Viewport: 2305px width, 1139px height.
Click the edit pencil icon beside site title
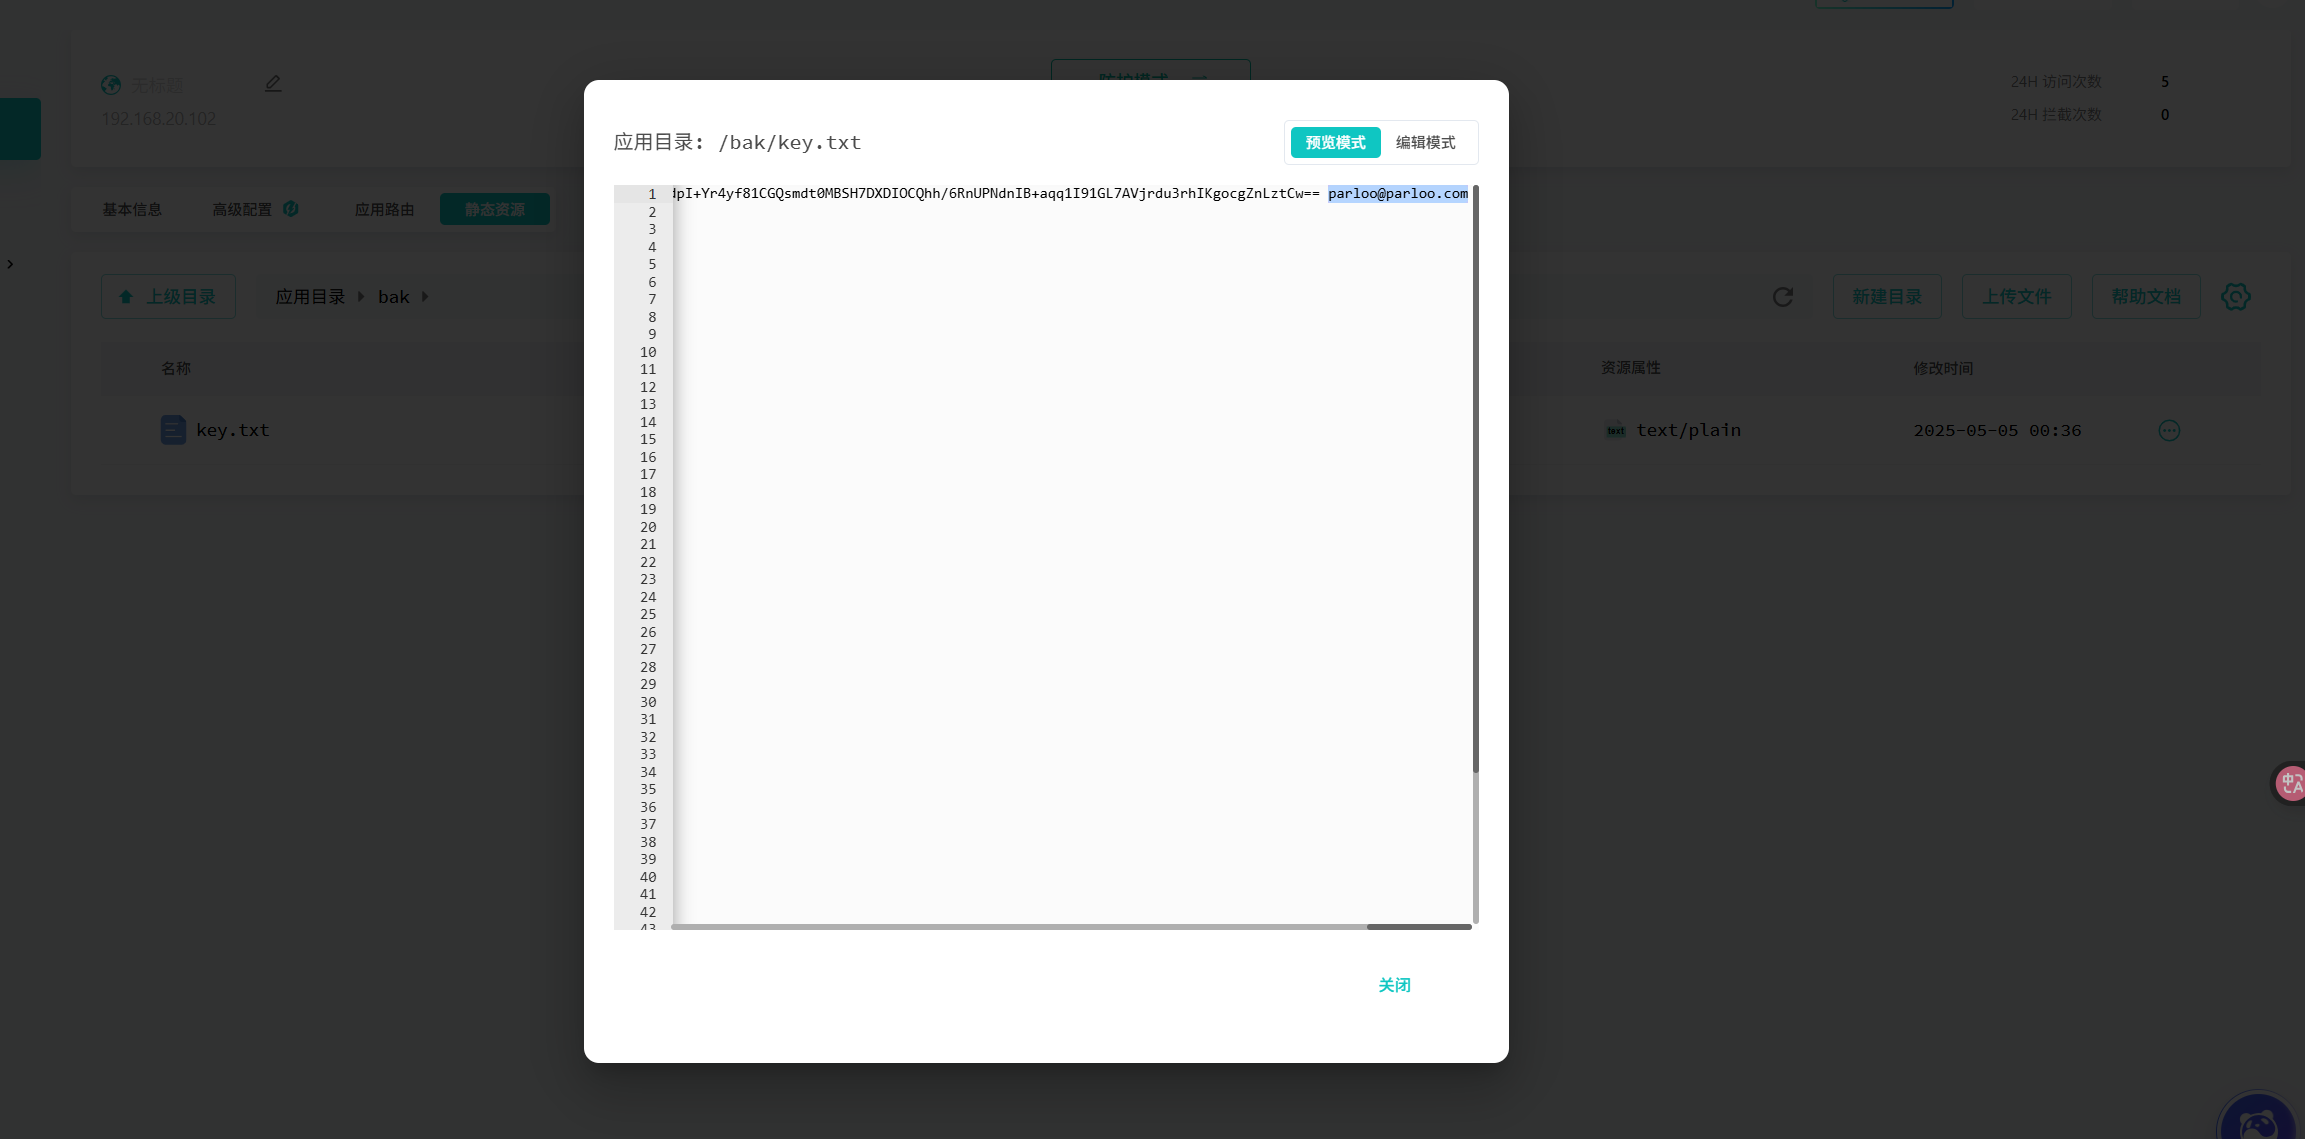[x=273, y=84]
